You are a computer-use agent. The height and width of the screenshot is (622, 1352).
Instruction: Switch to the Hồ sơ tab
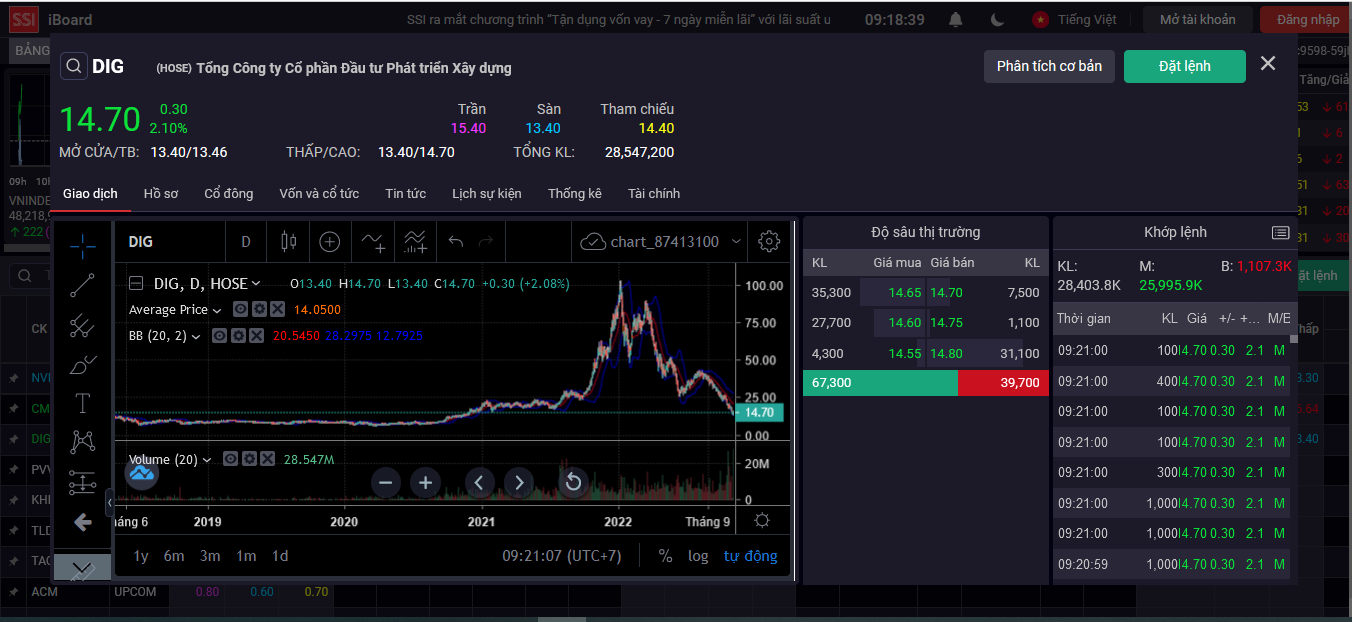[161, 193]
